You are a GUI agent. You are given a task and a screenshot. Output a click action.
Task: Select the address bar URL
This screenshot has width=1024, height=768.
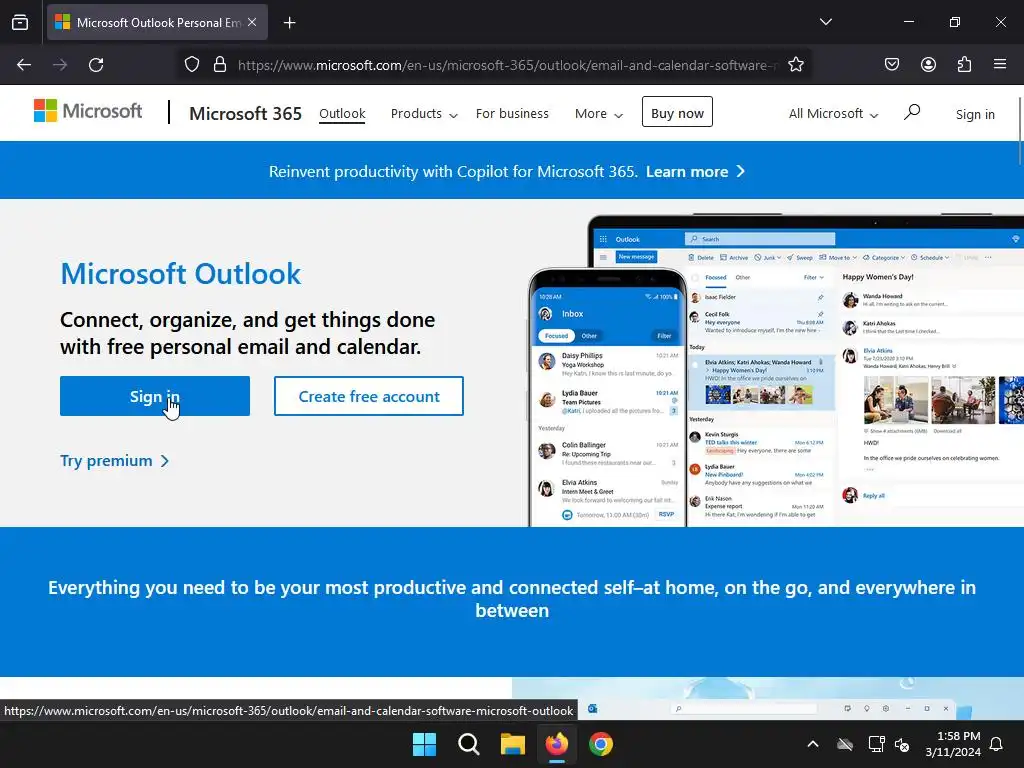pyautogui.click(x=508, y=65)
